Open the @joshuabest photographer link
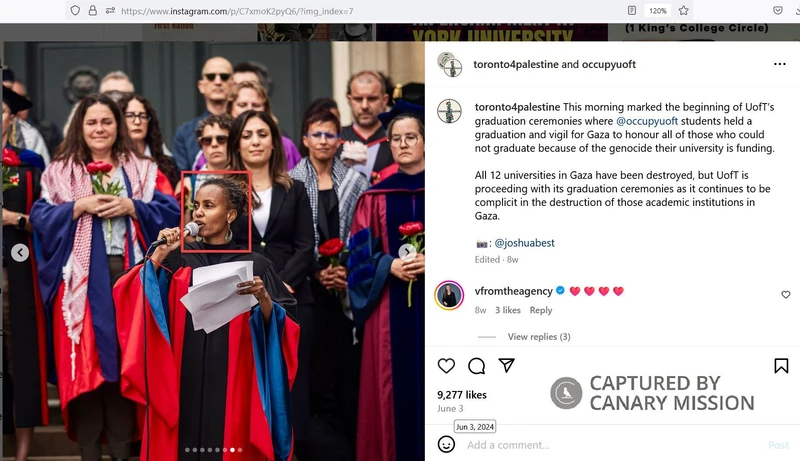The width and height of the screenshot is (800, 461). pyautogui.click(x=524, y=243)
